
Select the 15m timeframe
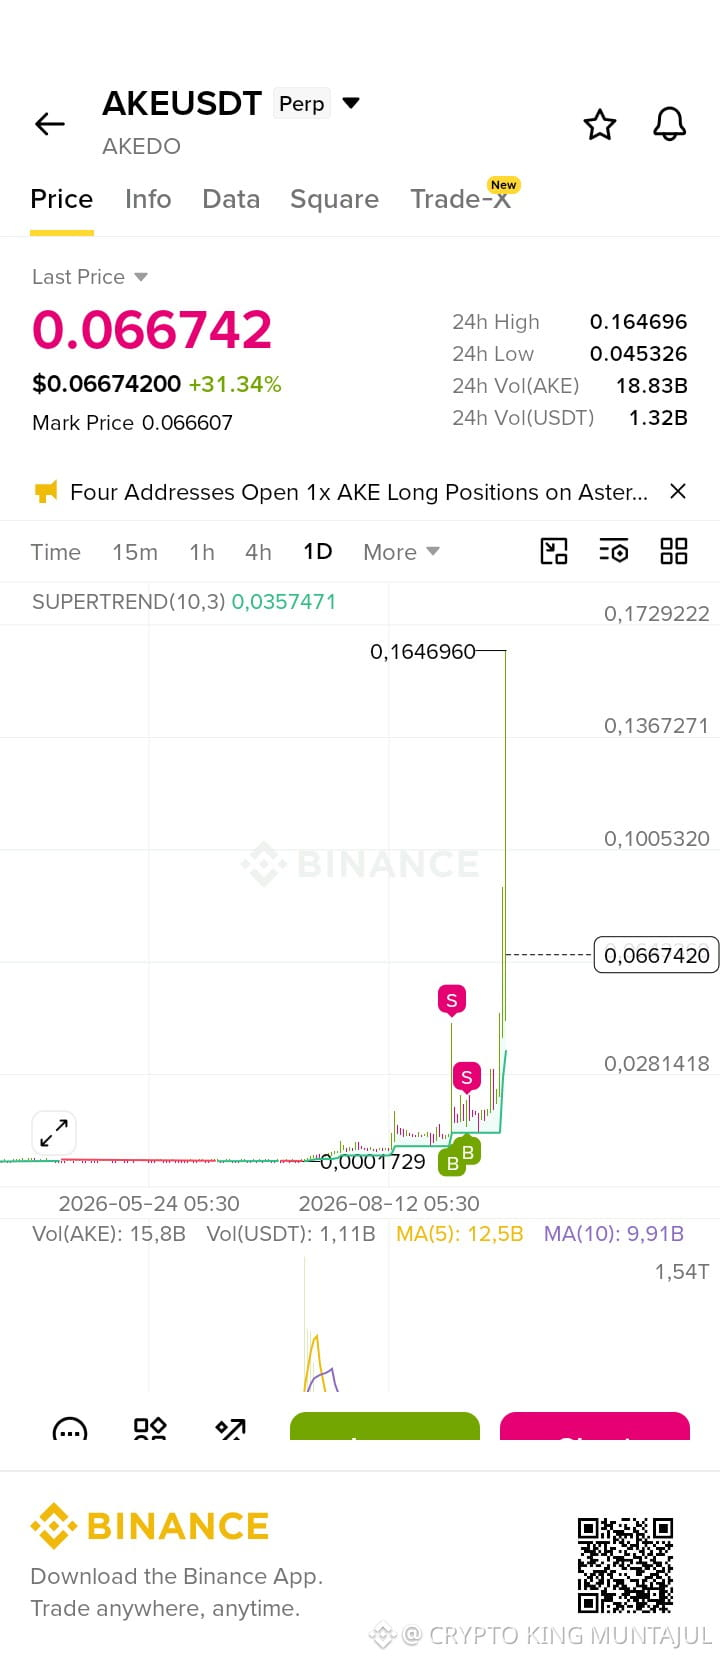click(135, 552)
